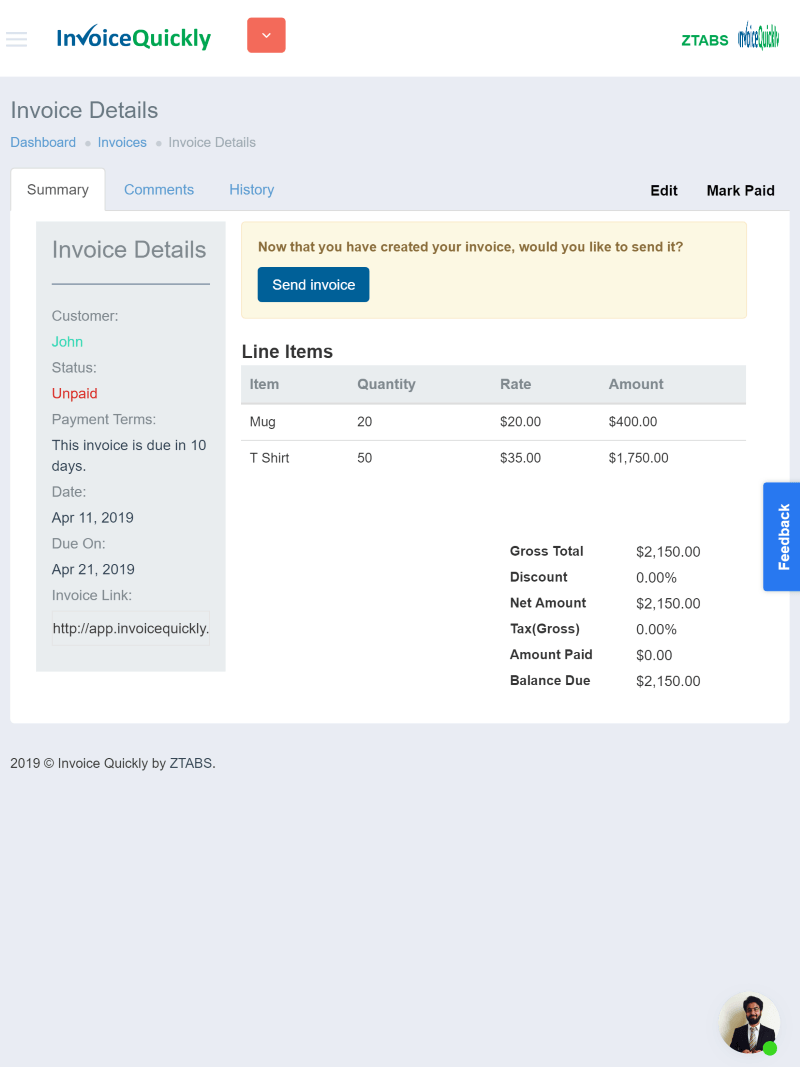Screen dimensions: 800x1067
Task: Go to Dashboard breadcrumb link
Action: click(43, 142)
